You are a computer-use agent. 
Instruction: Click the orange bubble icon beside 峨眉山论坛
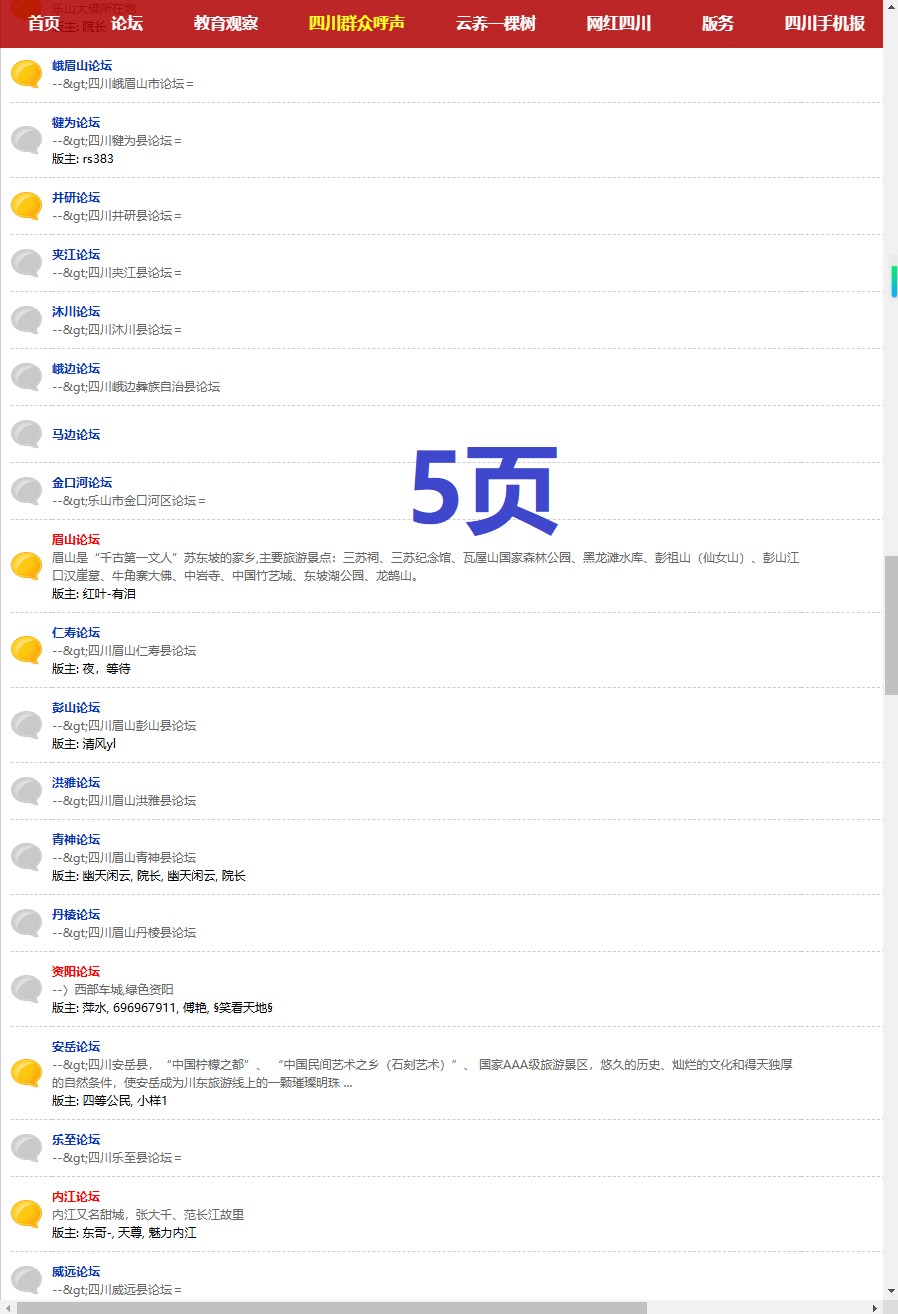(26, 74)
